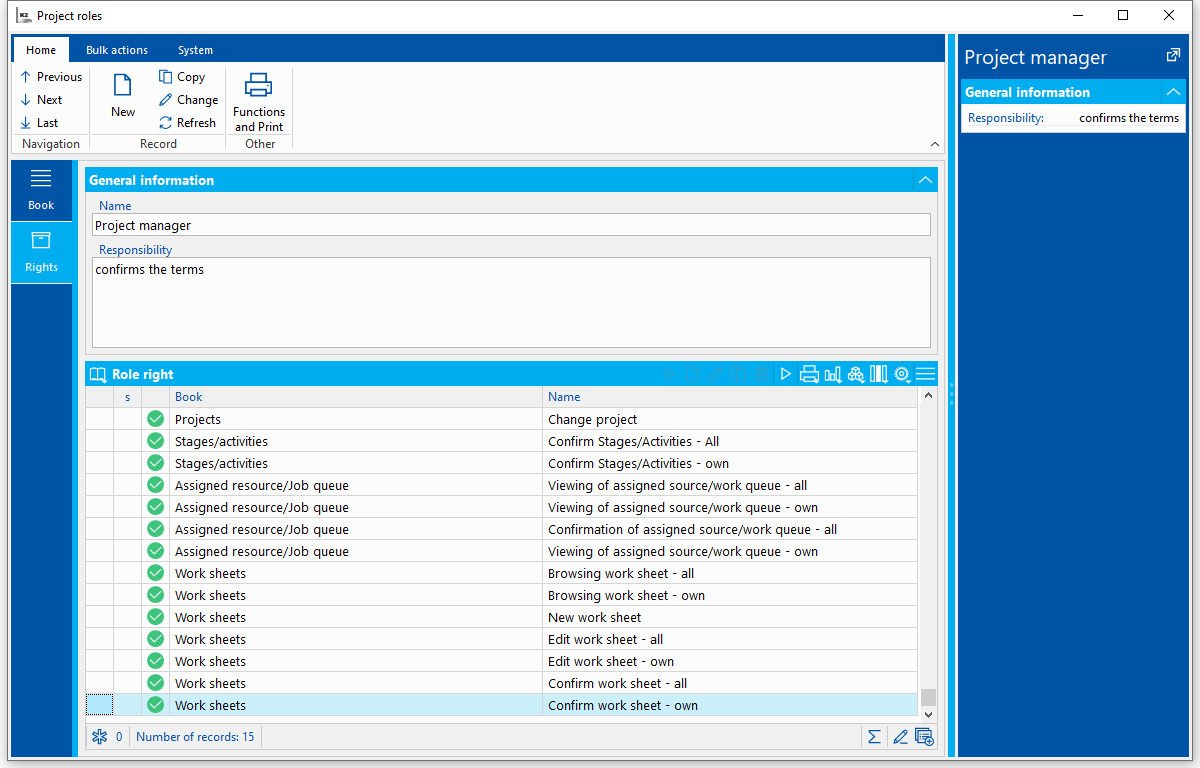Click the pencil edit icon in status bar
The width and height of the screenshot is (1200, 768).
pyautogui.click(x=900, y=737)
